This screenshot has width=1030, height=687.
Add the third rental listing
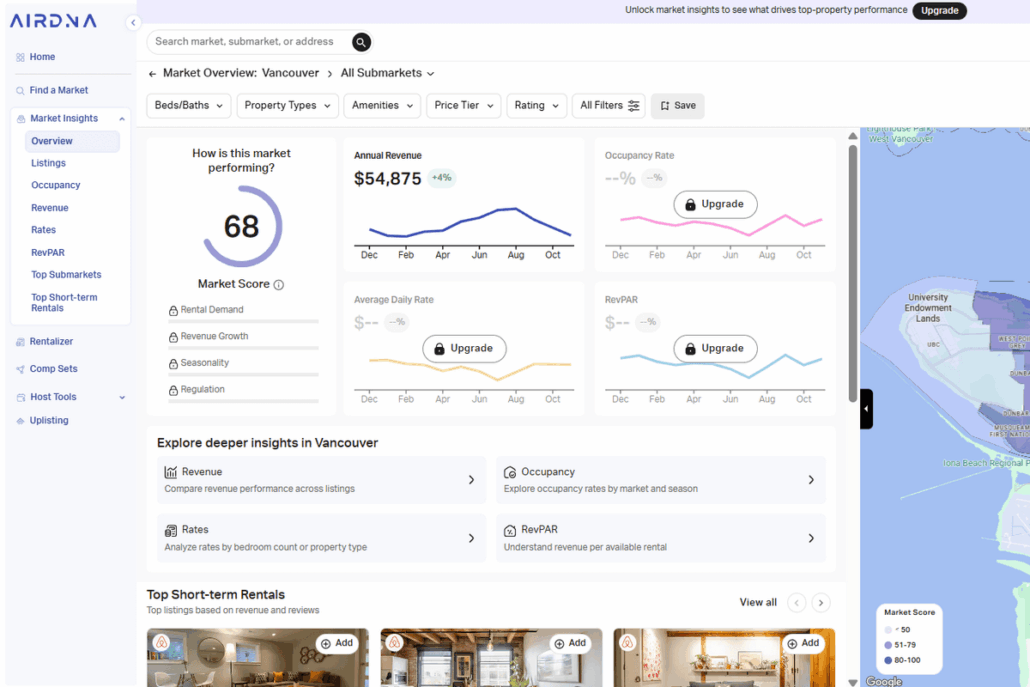pyautogui.click(x=803, y=643)
